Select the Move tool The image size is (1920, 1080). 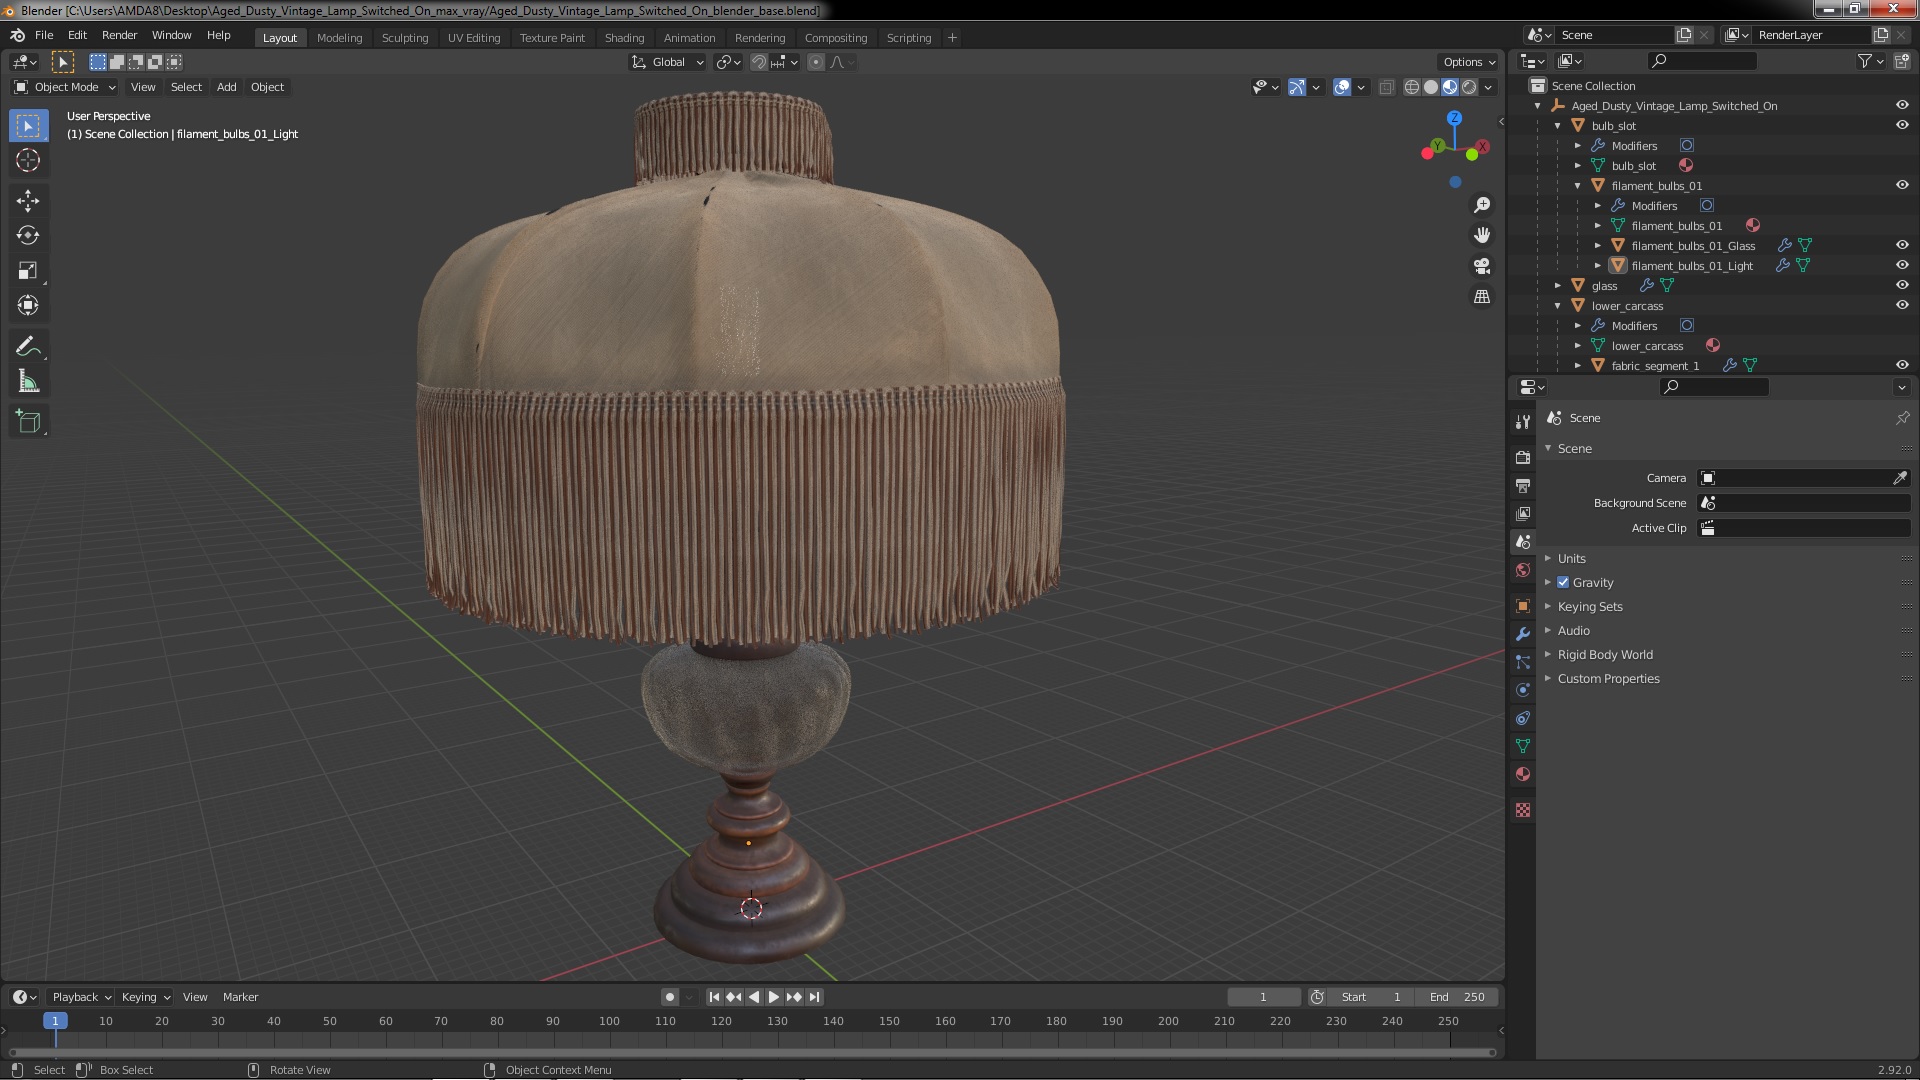28,201
